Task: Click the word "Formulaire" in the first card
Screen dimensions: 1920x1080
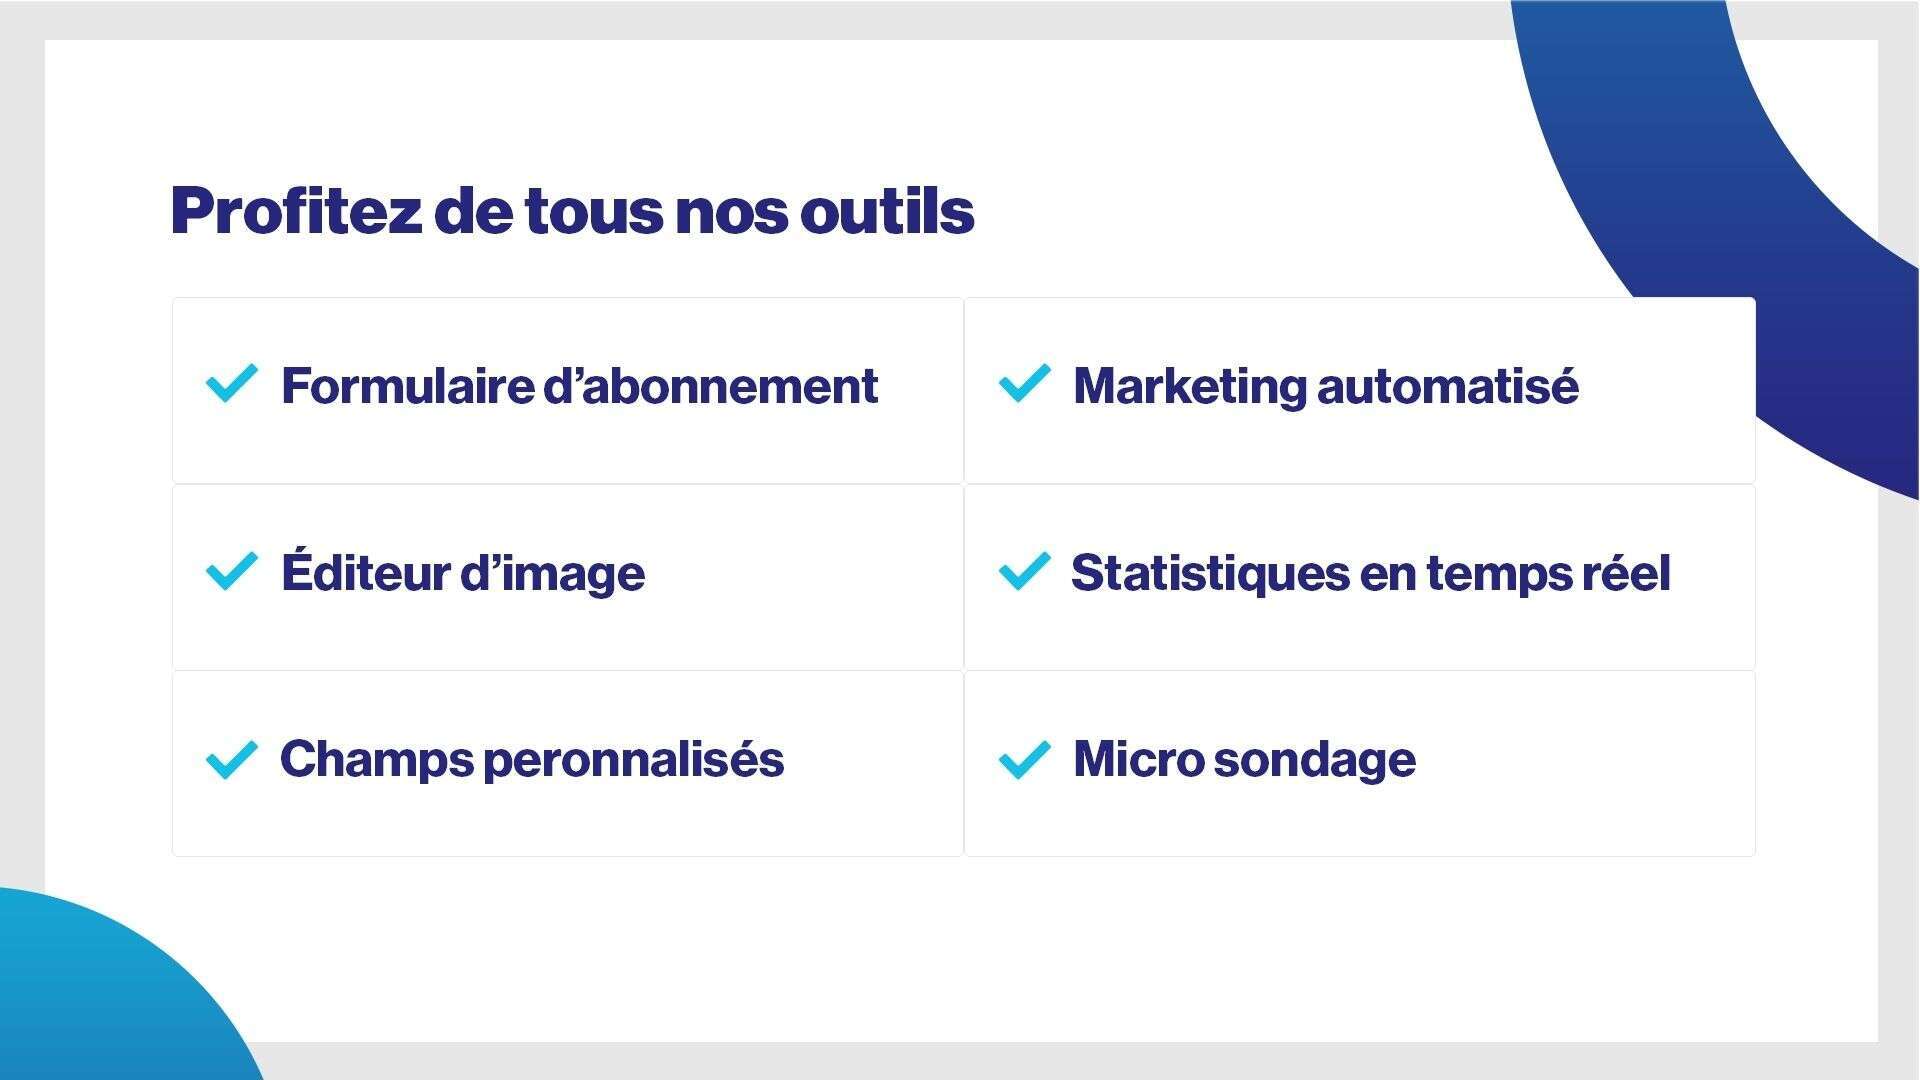Action: 405,386
